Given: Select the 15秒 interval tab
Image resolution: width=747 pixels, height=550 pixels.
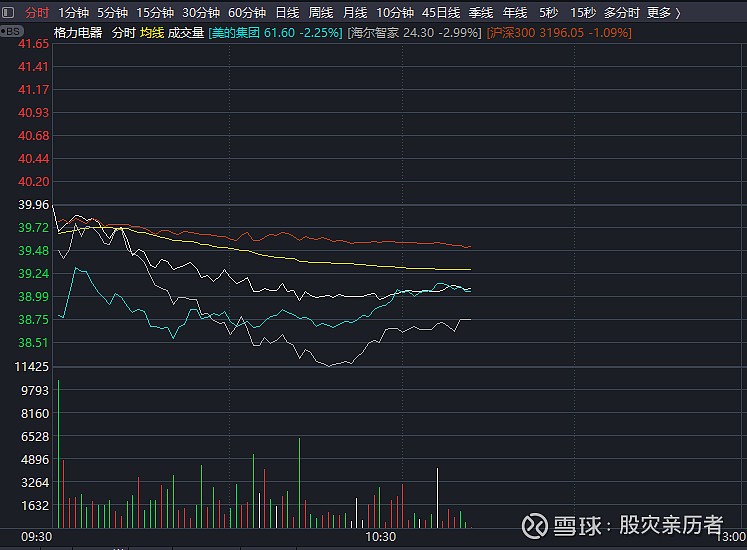Looking at the screenshot, I should 583,13.
